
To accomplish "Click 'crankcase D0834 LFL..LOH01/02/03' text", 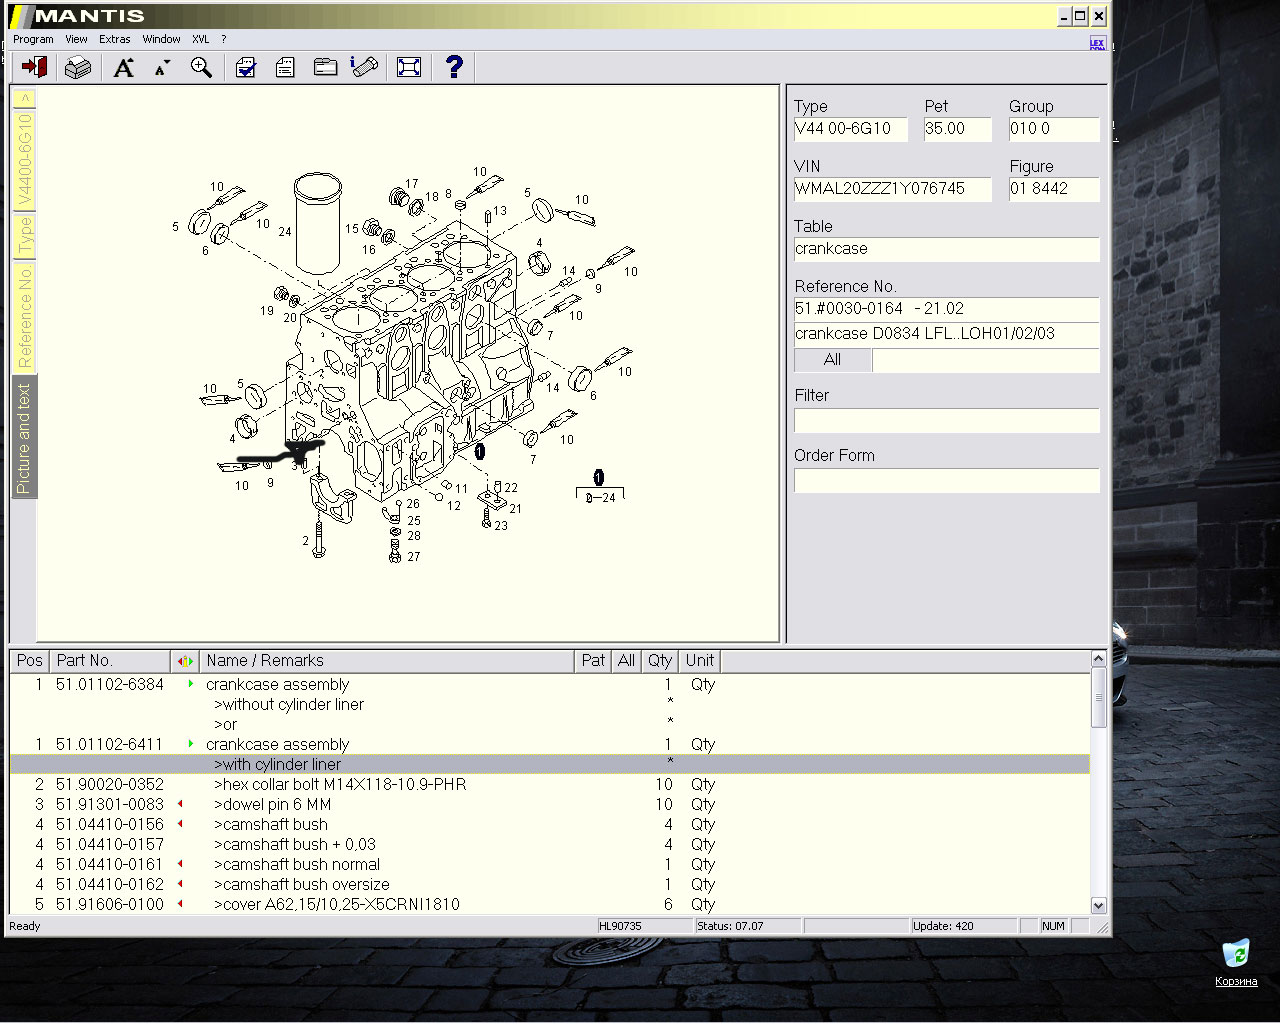I will [925, 334].
